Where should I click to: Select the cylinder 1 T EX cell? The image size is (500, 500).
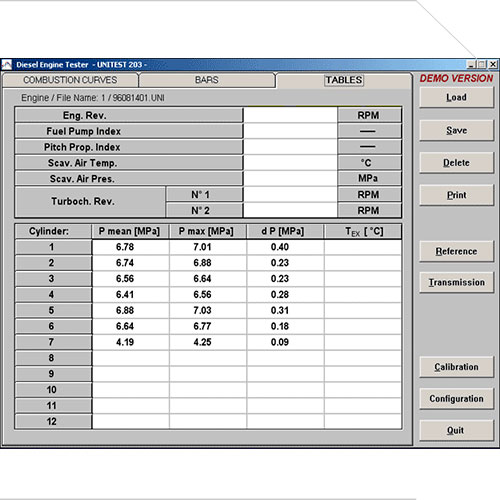(363, 247)
